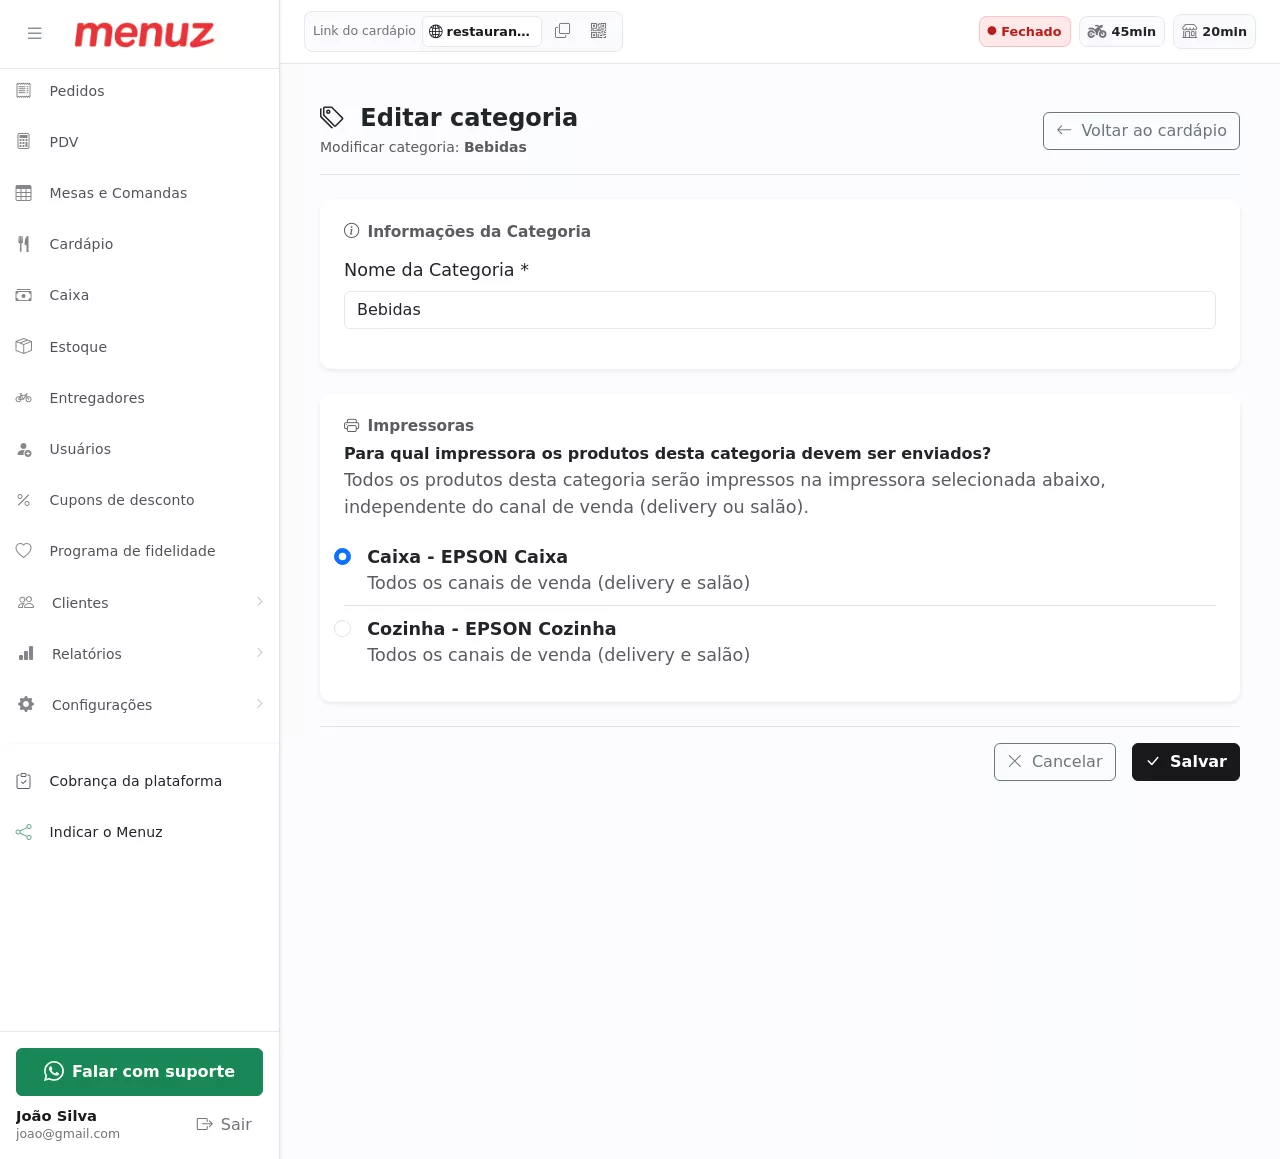Click the Programa de fidelidade heart icon
Image resolution: width=1280 pixels, height=1159 pixels.
tap(24, 551)
